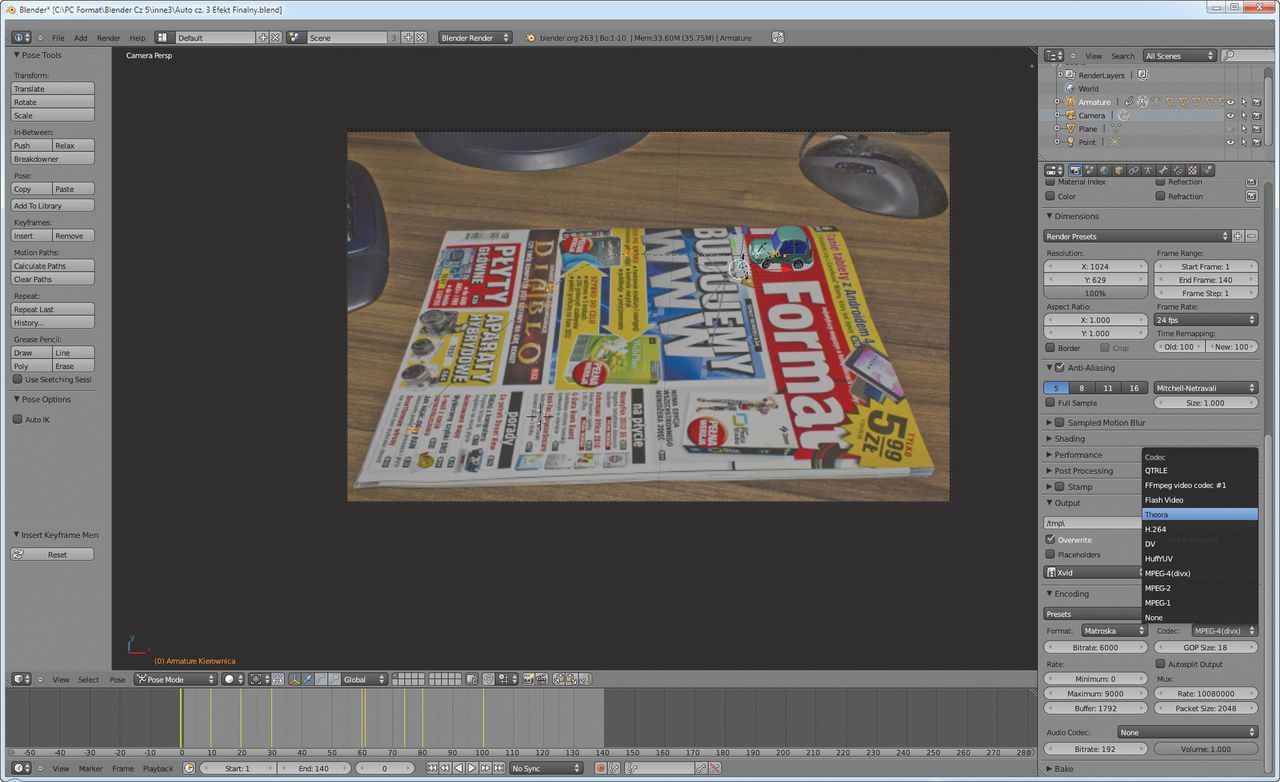
Task: Open the 24 fps frame rate dropdown
Action: tap(1206, 320)
